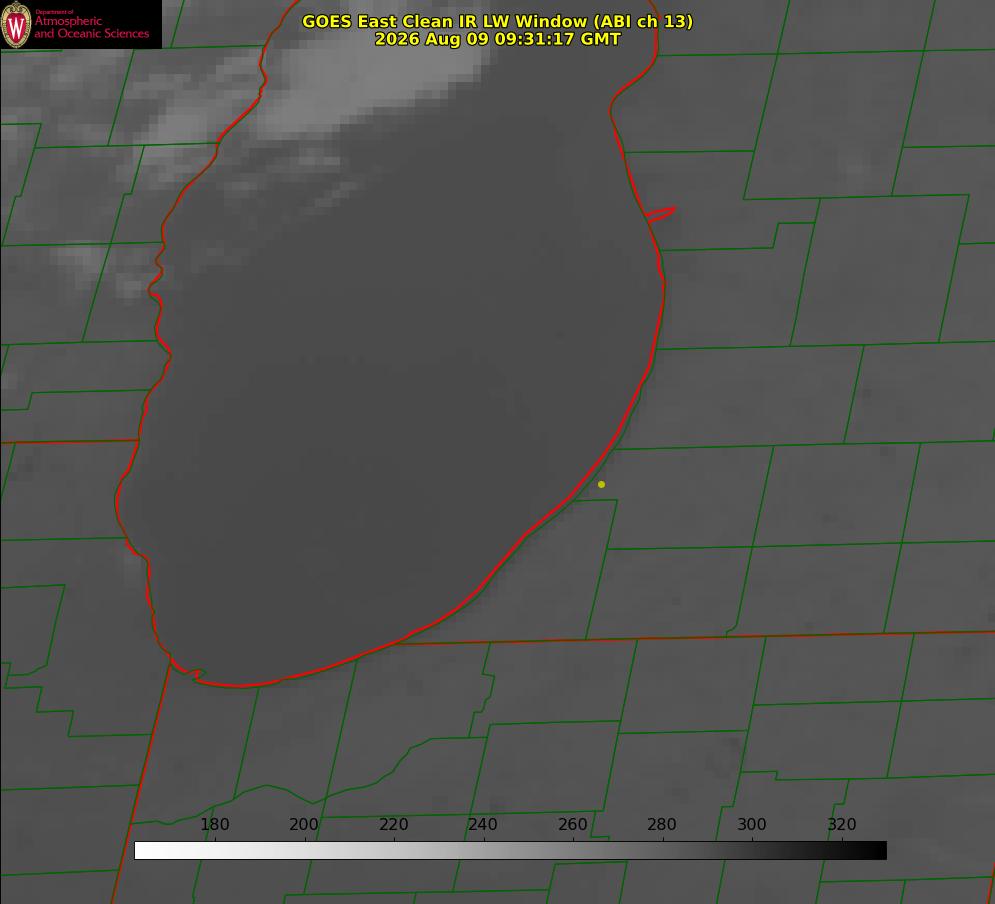The image size is (995, 904).
Task: Click the 300 label on the colorbar
Action: pos(752,824)
